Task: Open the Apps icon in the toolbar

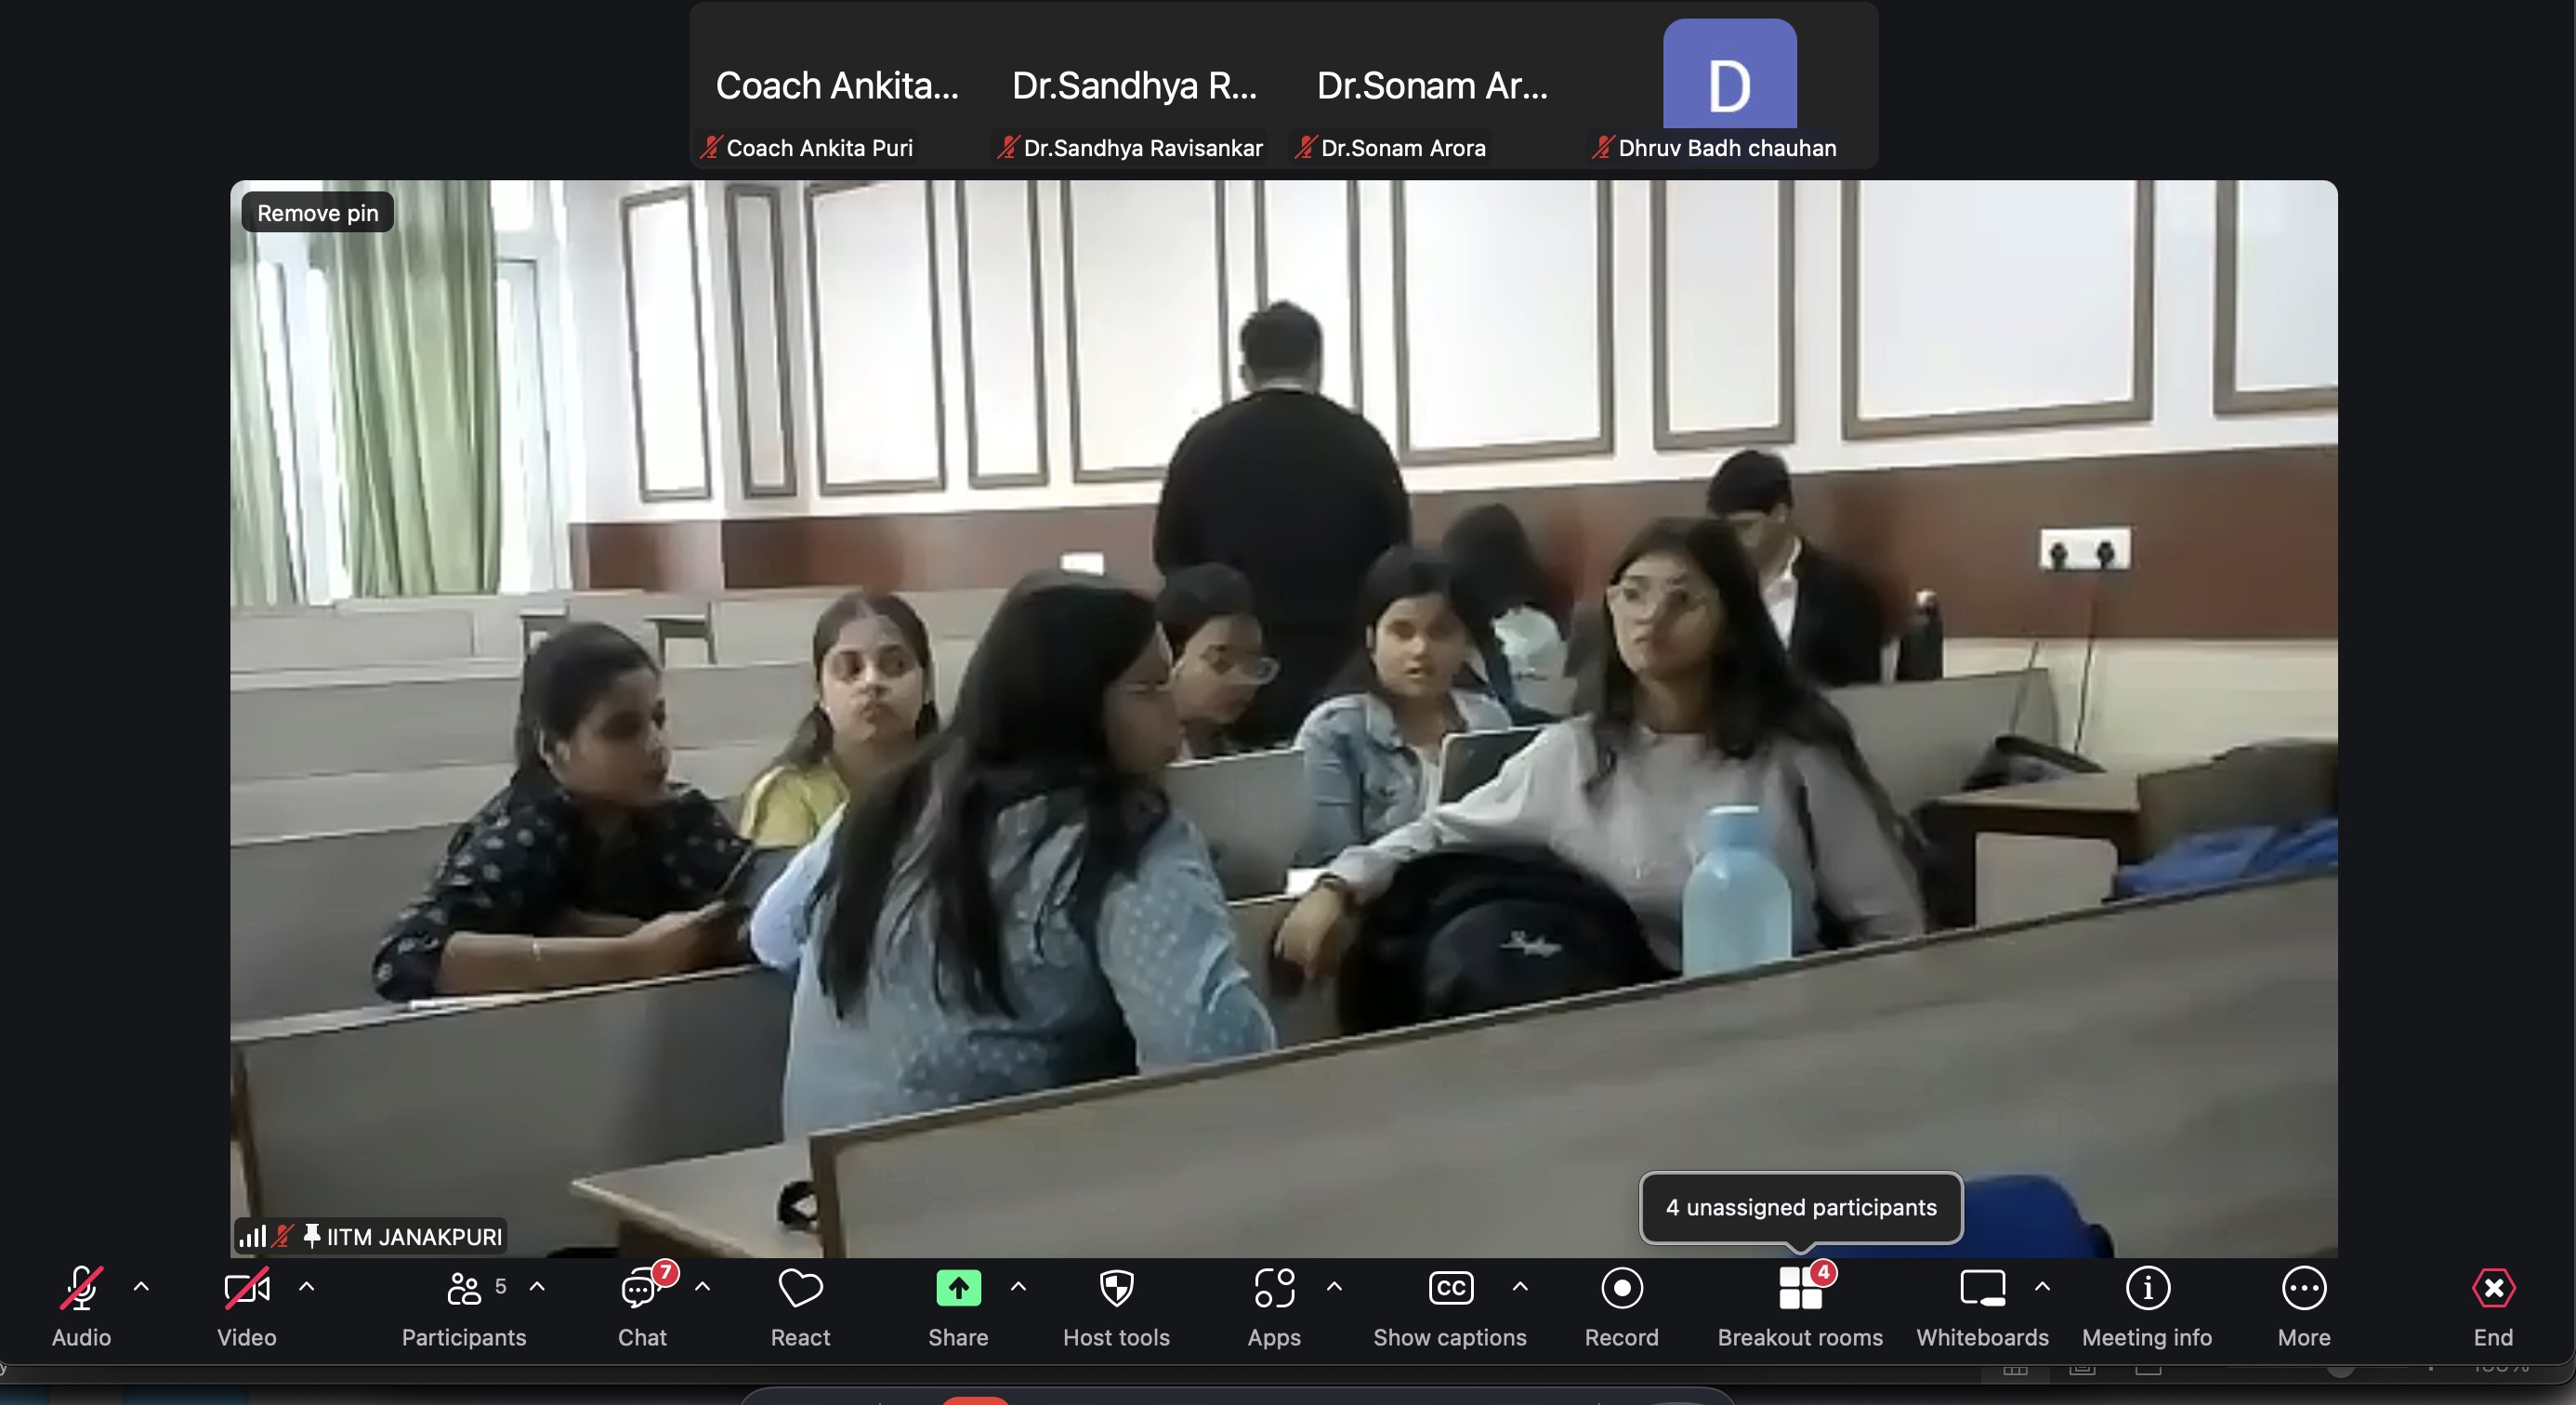Action: (1274, 1289)
